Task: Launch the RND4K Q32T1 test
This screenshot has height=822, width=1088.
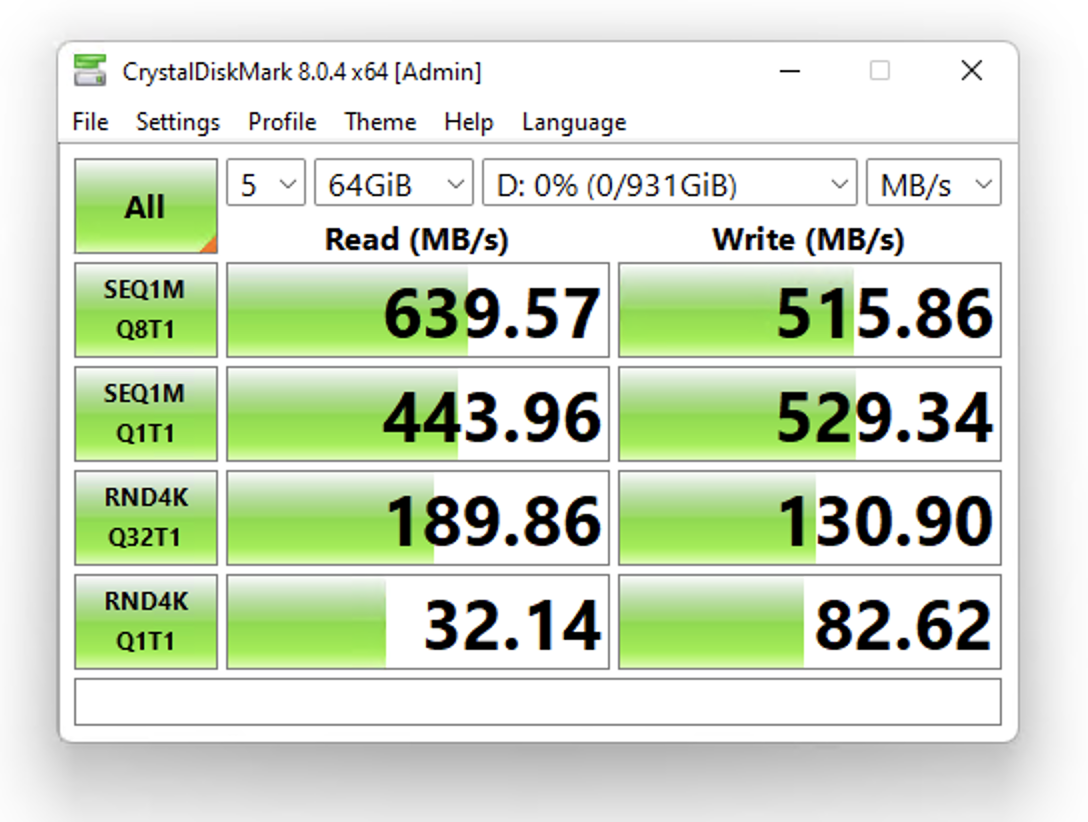Action: coord(145,517)
